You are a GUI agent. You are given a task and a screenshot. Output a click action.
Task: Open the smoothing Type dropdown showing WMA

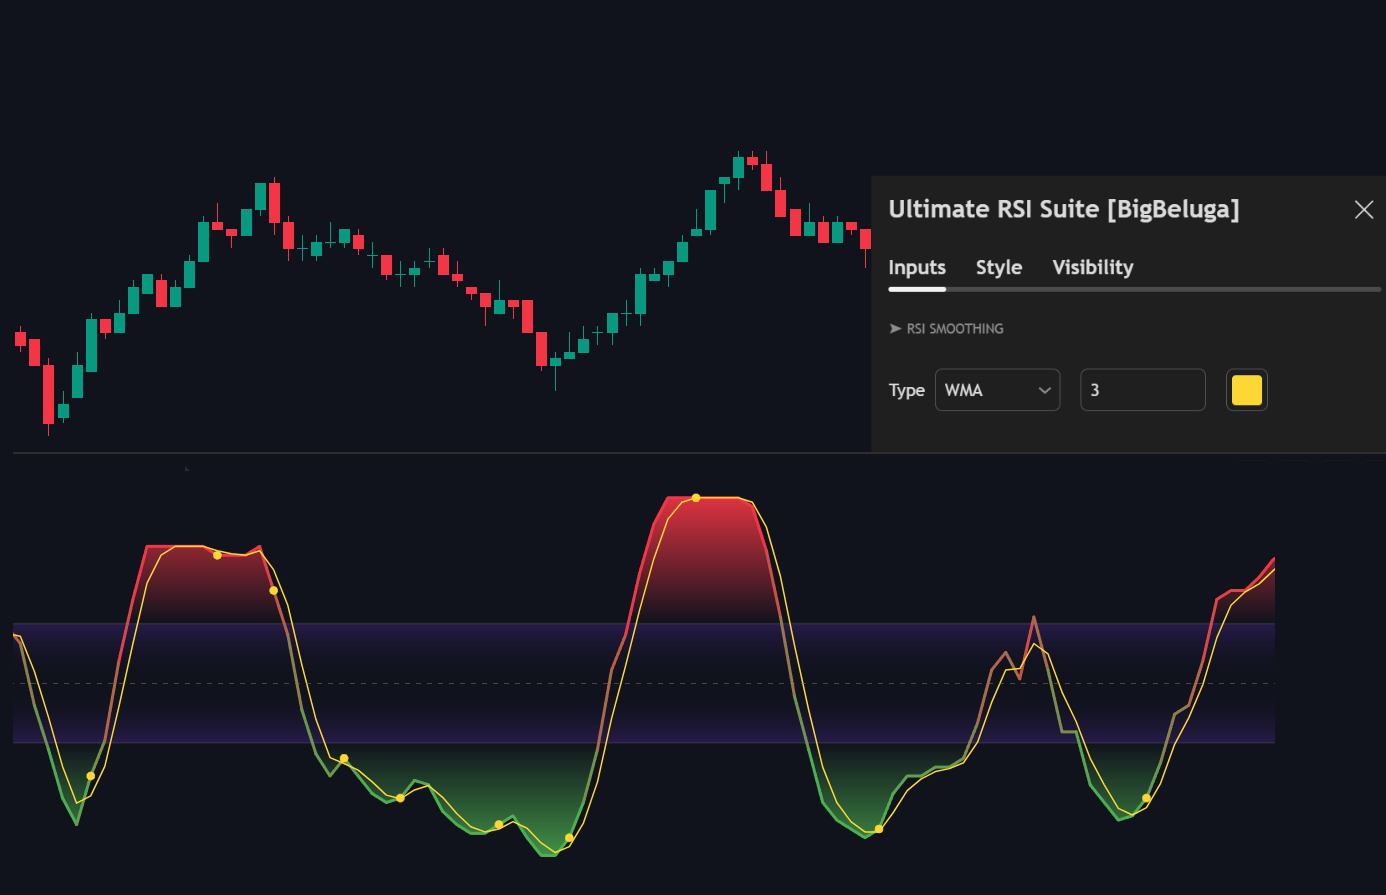(x=997, y=390)
